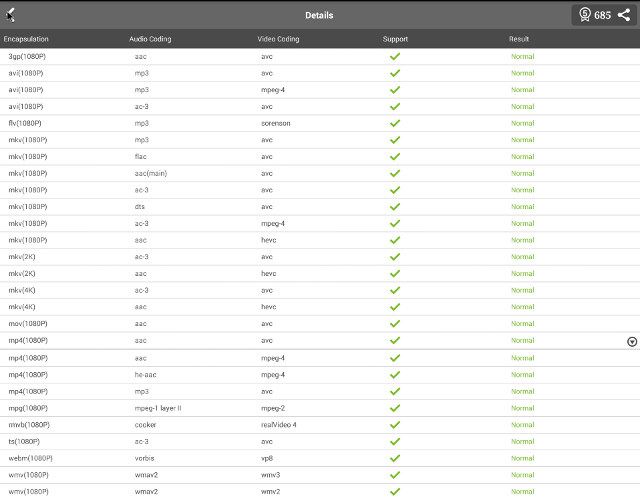Click checkmark for rmvb(1080P) cooker row

[395, 425]
